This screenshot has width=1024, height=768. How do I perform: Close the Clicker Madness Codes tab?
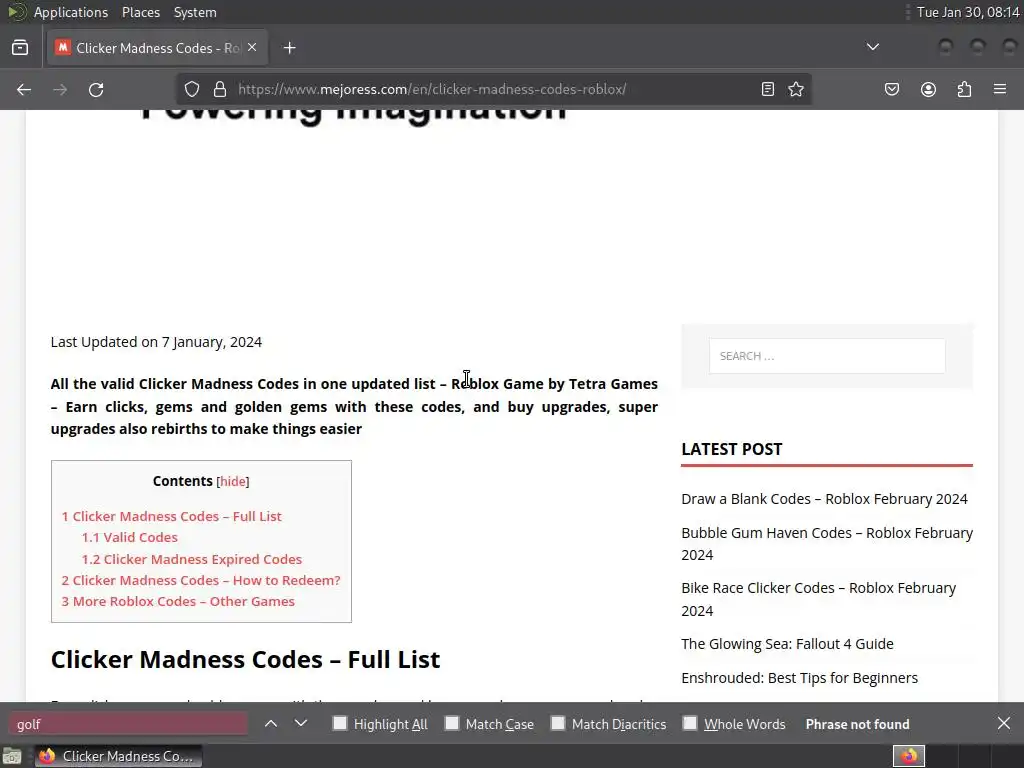[252, 48]
